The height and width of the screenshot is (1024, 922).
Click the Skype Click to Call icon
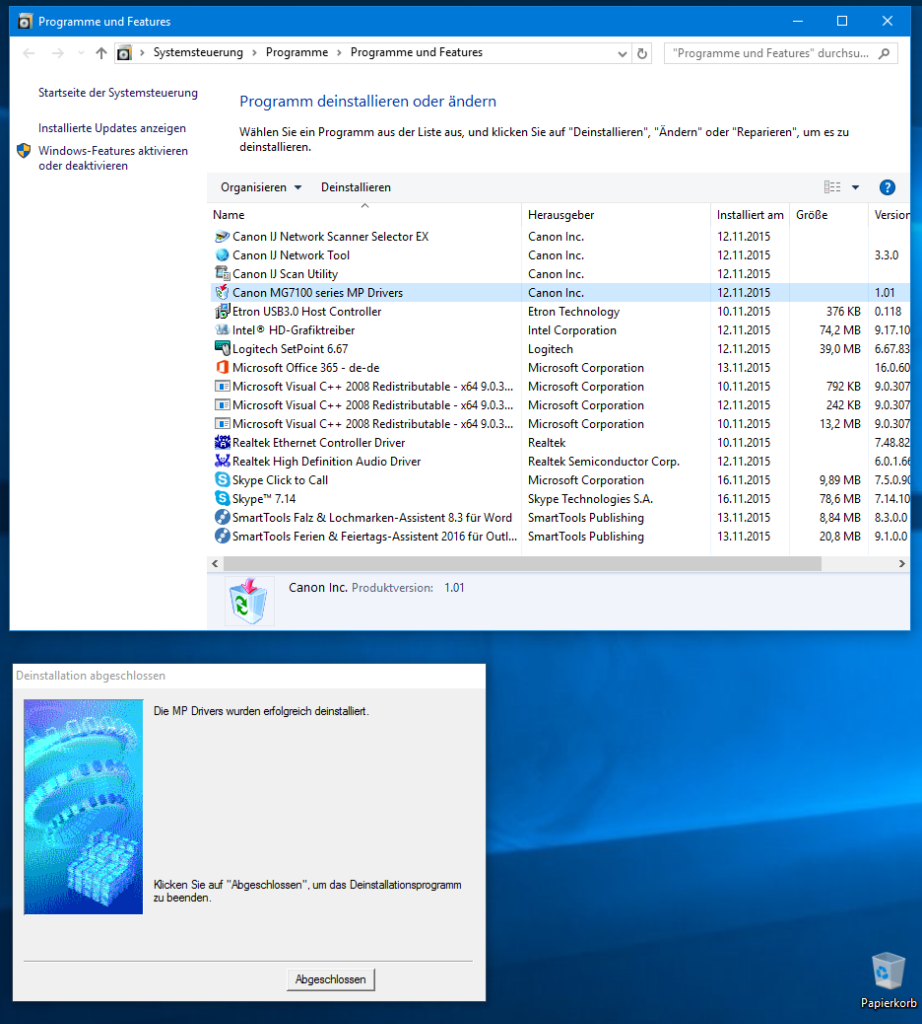pos(222,480)
